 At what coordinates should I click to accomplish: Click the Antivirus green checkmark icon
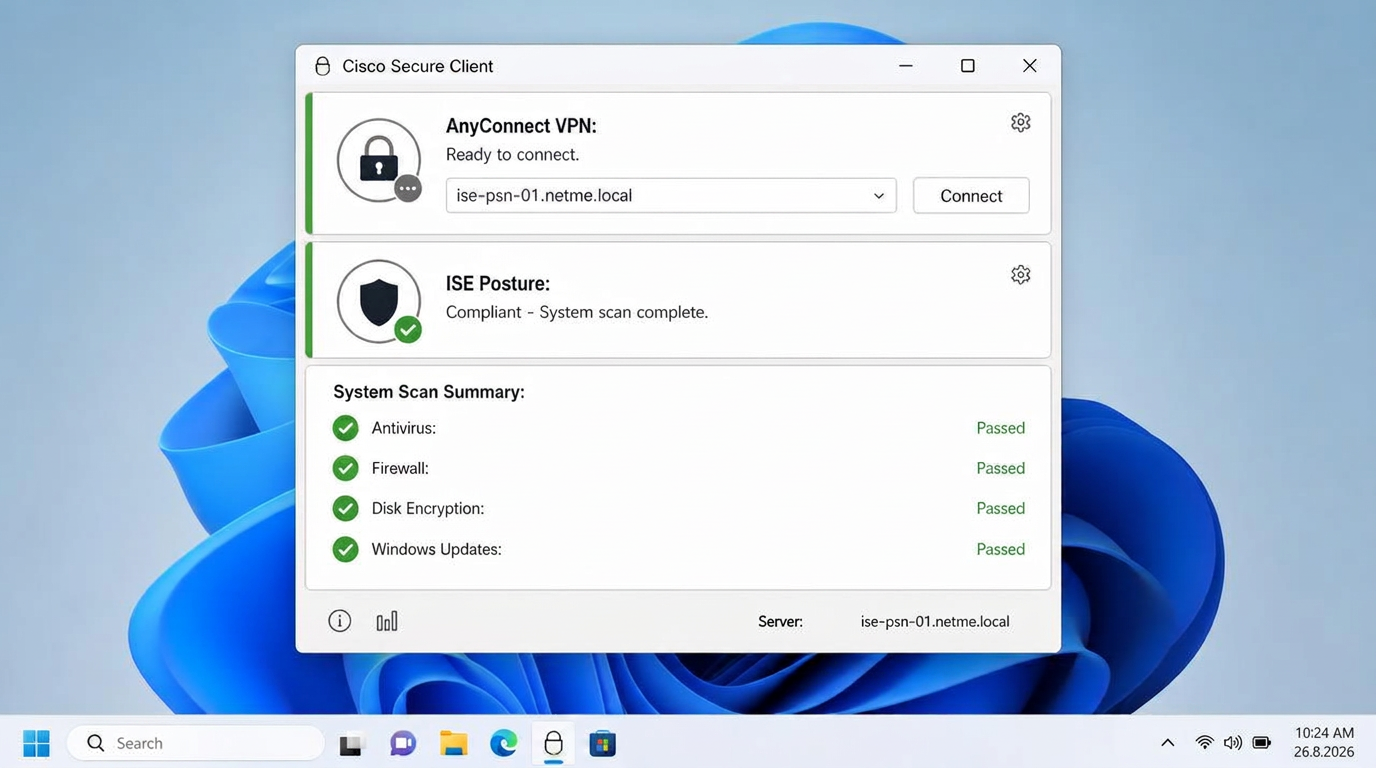click(345, 428)
